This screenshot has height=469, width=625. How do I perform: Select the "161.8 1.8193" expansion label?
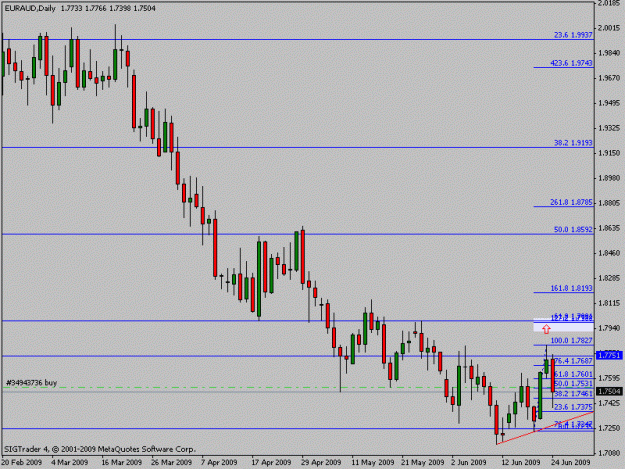[x=571, y=288]
